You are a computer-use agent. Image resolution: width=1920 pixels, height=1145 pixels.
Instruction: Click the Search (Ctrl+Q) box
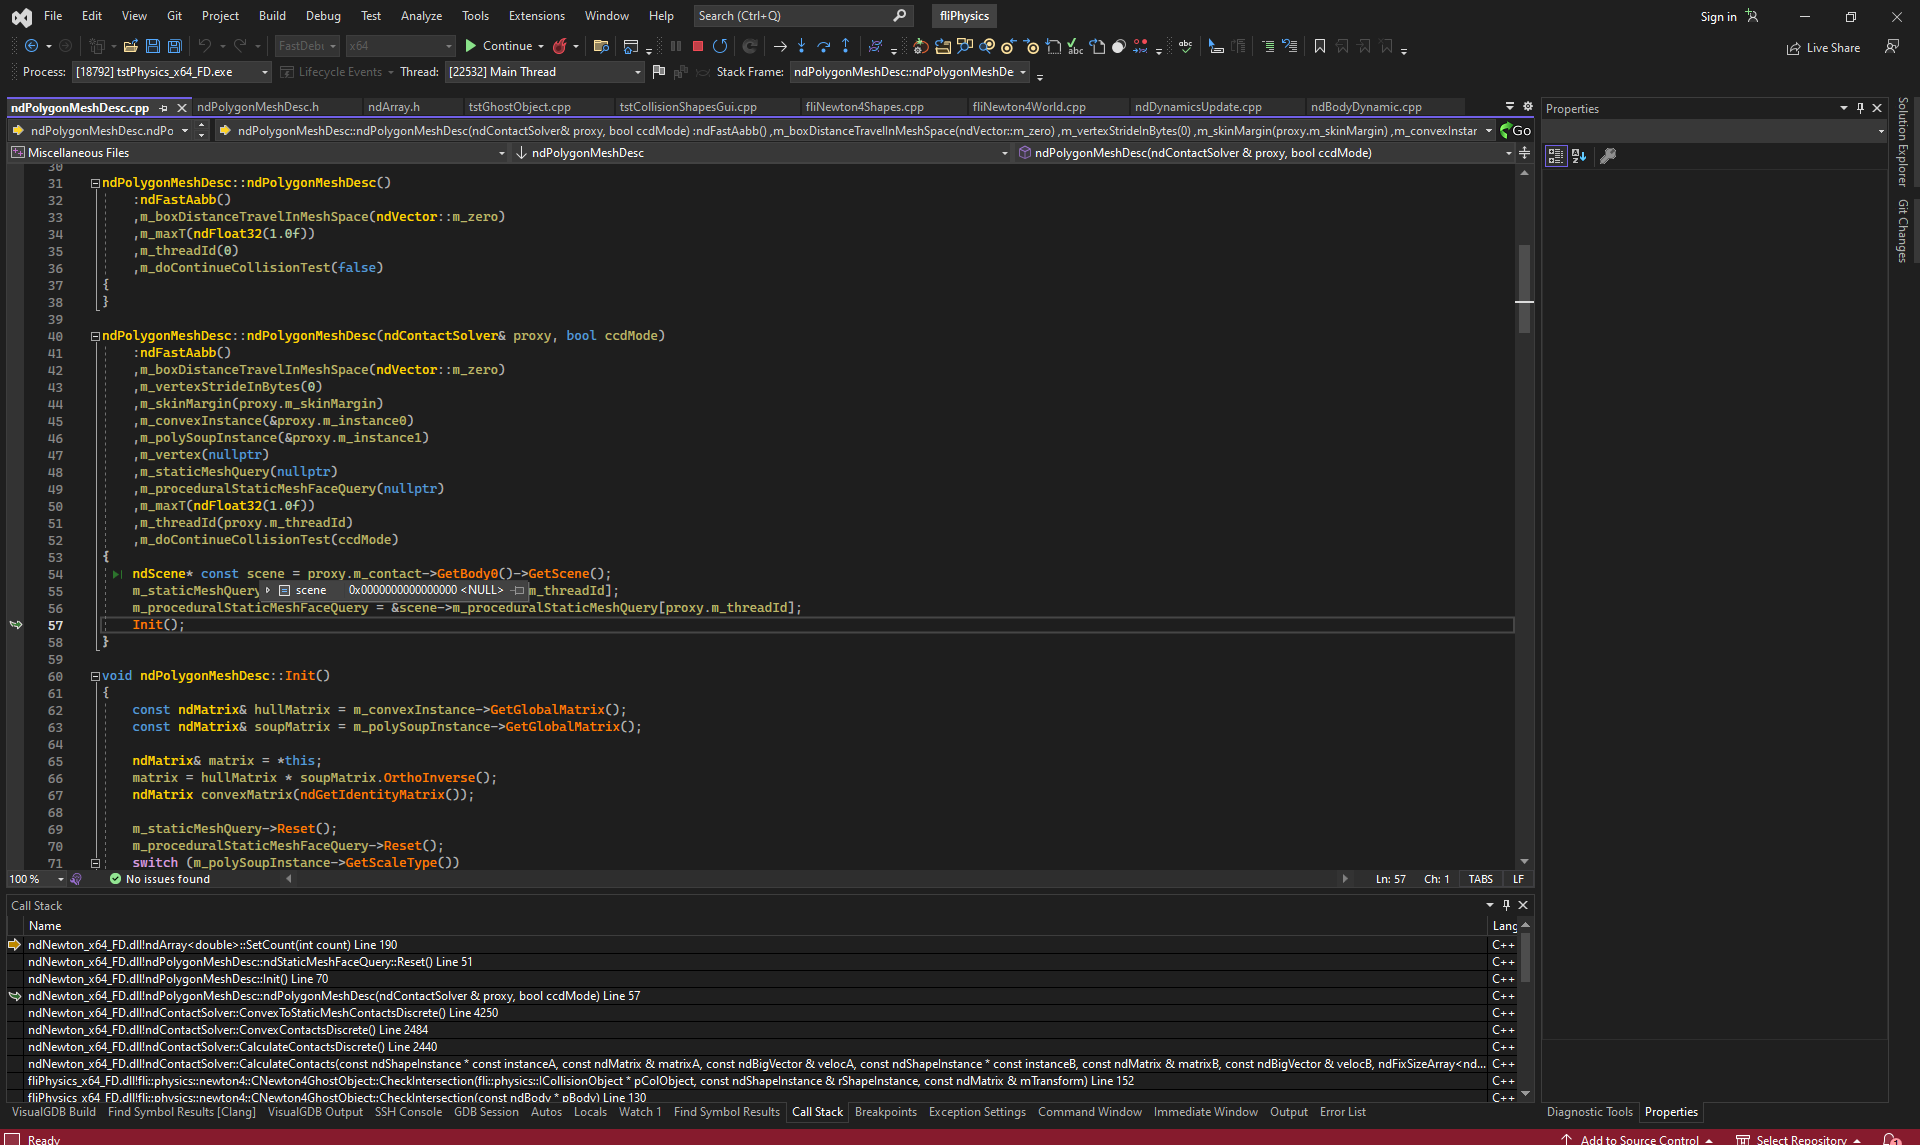point(790,16)
